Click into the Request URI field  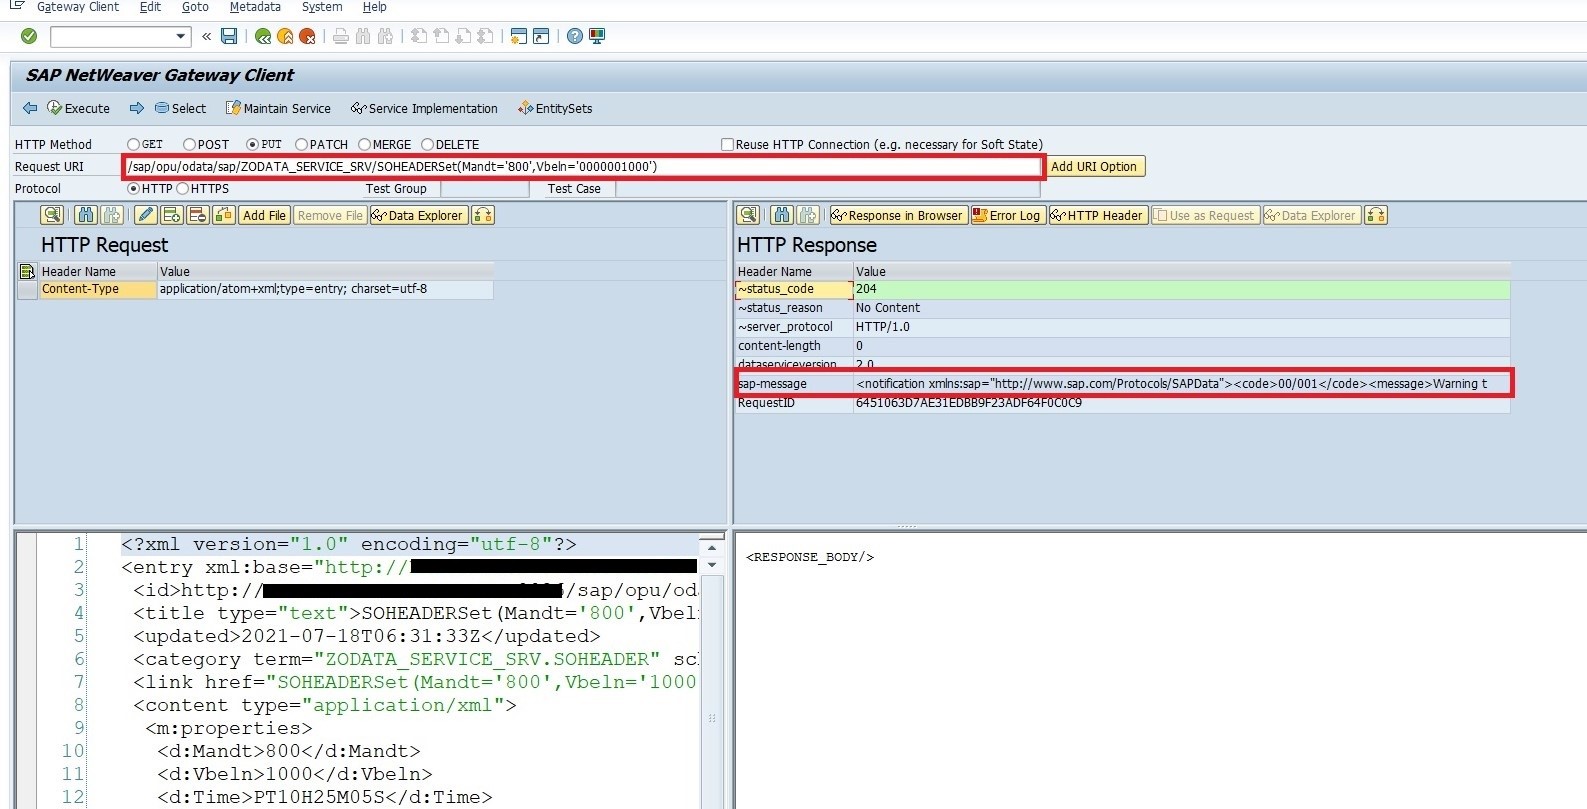(x=583, y=167)
